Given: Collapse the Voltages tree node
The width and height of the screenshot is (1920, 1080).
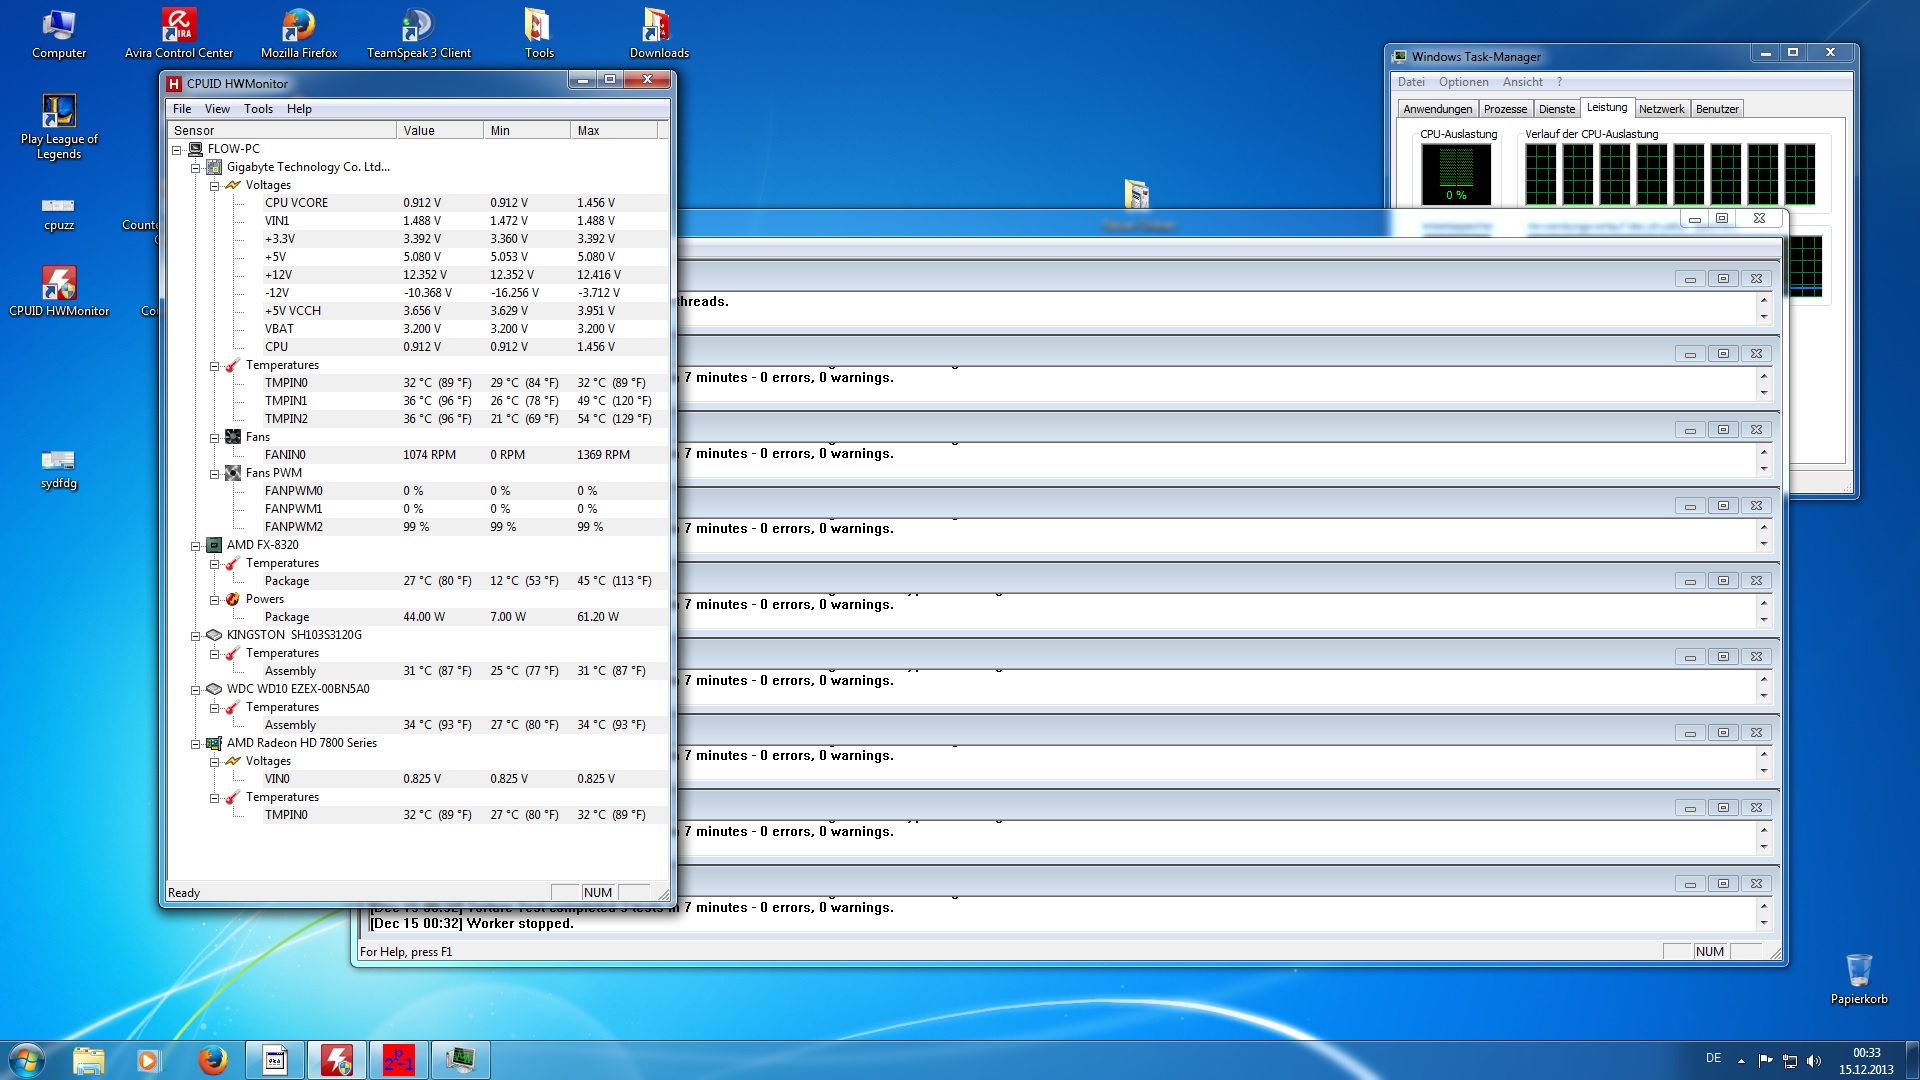Looking at the screenshot, I should (214, 186).
